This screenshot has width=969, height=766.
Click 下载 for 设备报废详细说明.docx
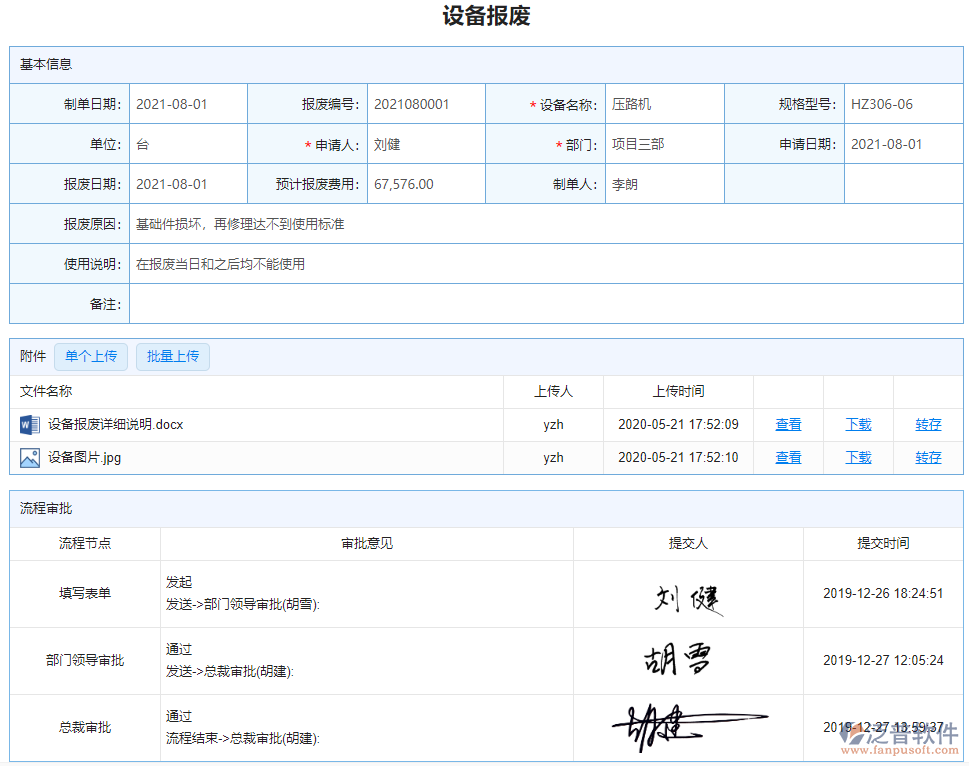(x=857, y=424)
